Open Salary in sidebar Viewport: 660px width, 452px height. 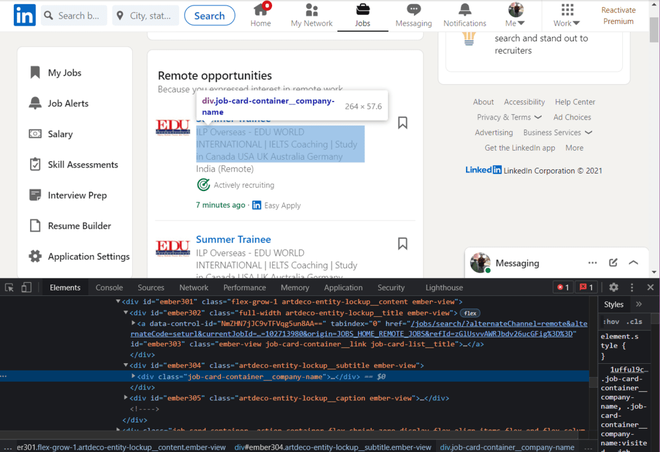(51, 134)
